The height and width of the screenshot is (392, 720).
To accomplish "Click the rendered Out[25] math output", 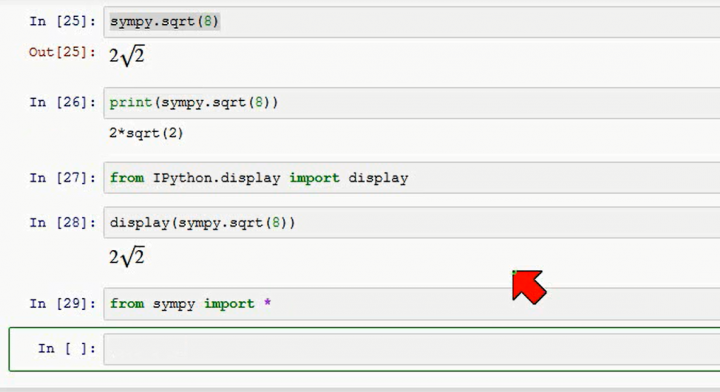I will pyautogui.click(x=127, y=56).
